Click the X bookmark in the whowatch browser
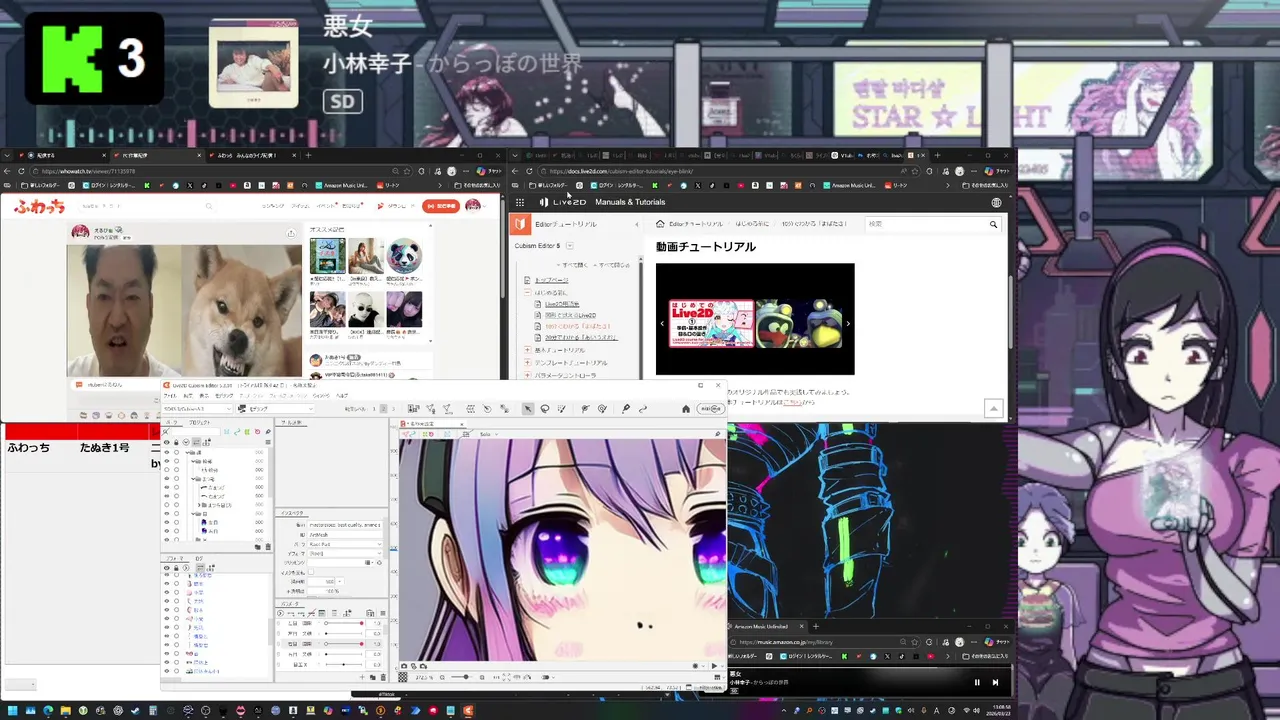The width and height of the screenshot is (1280, 720). (190, 185)
